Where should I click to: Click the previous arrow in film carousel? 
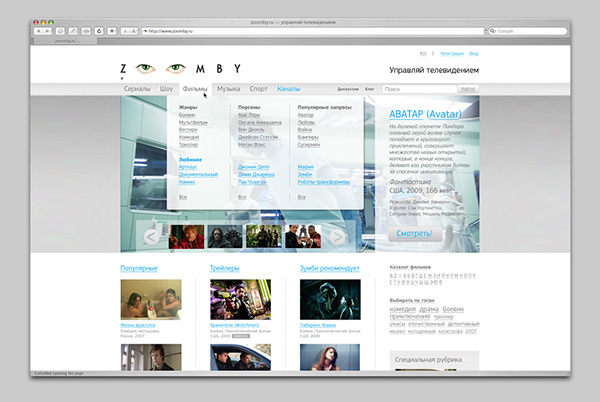tap(151, 237)
